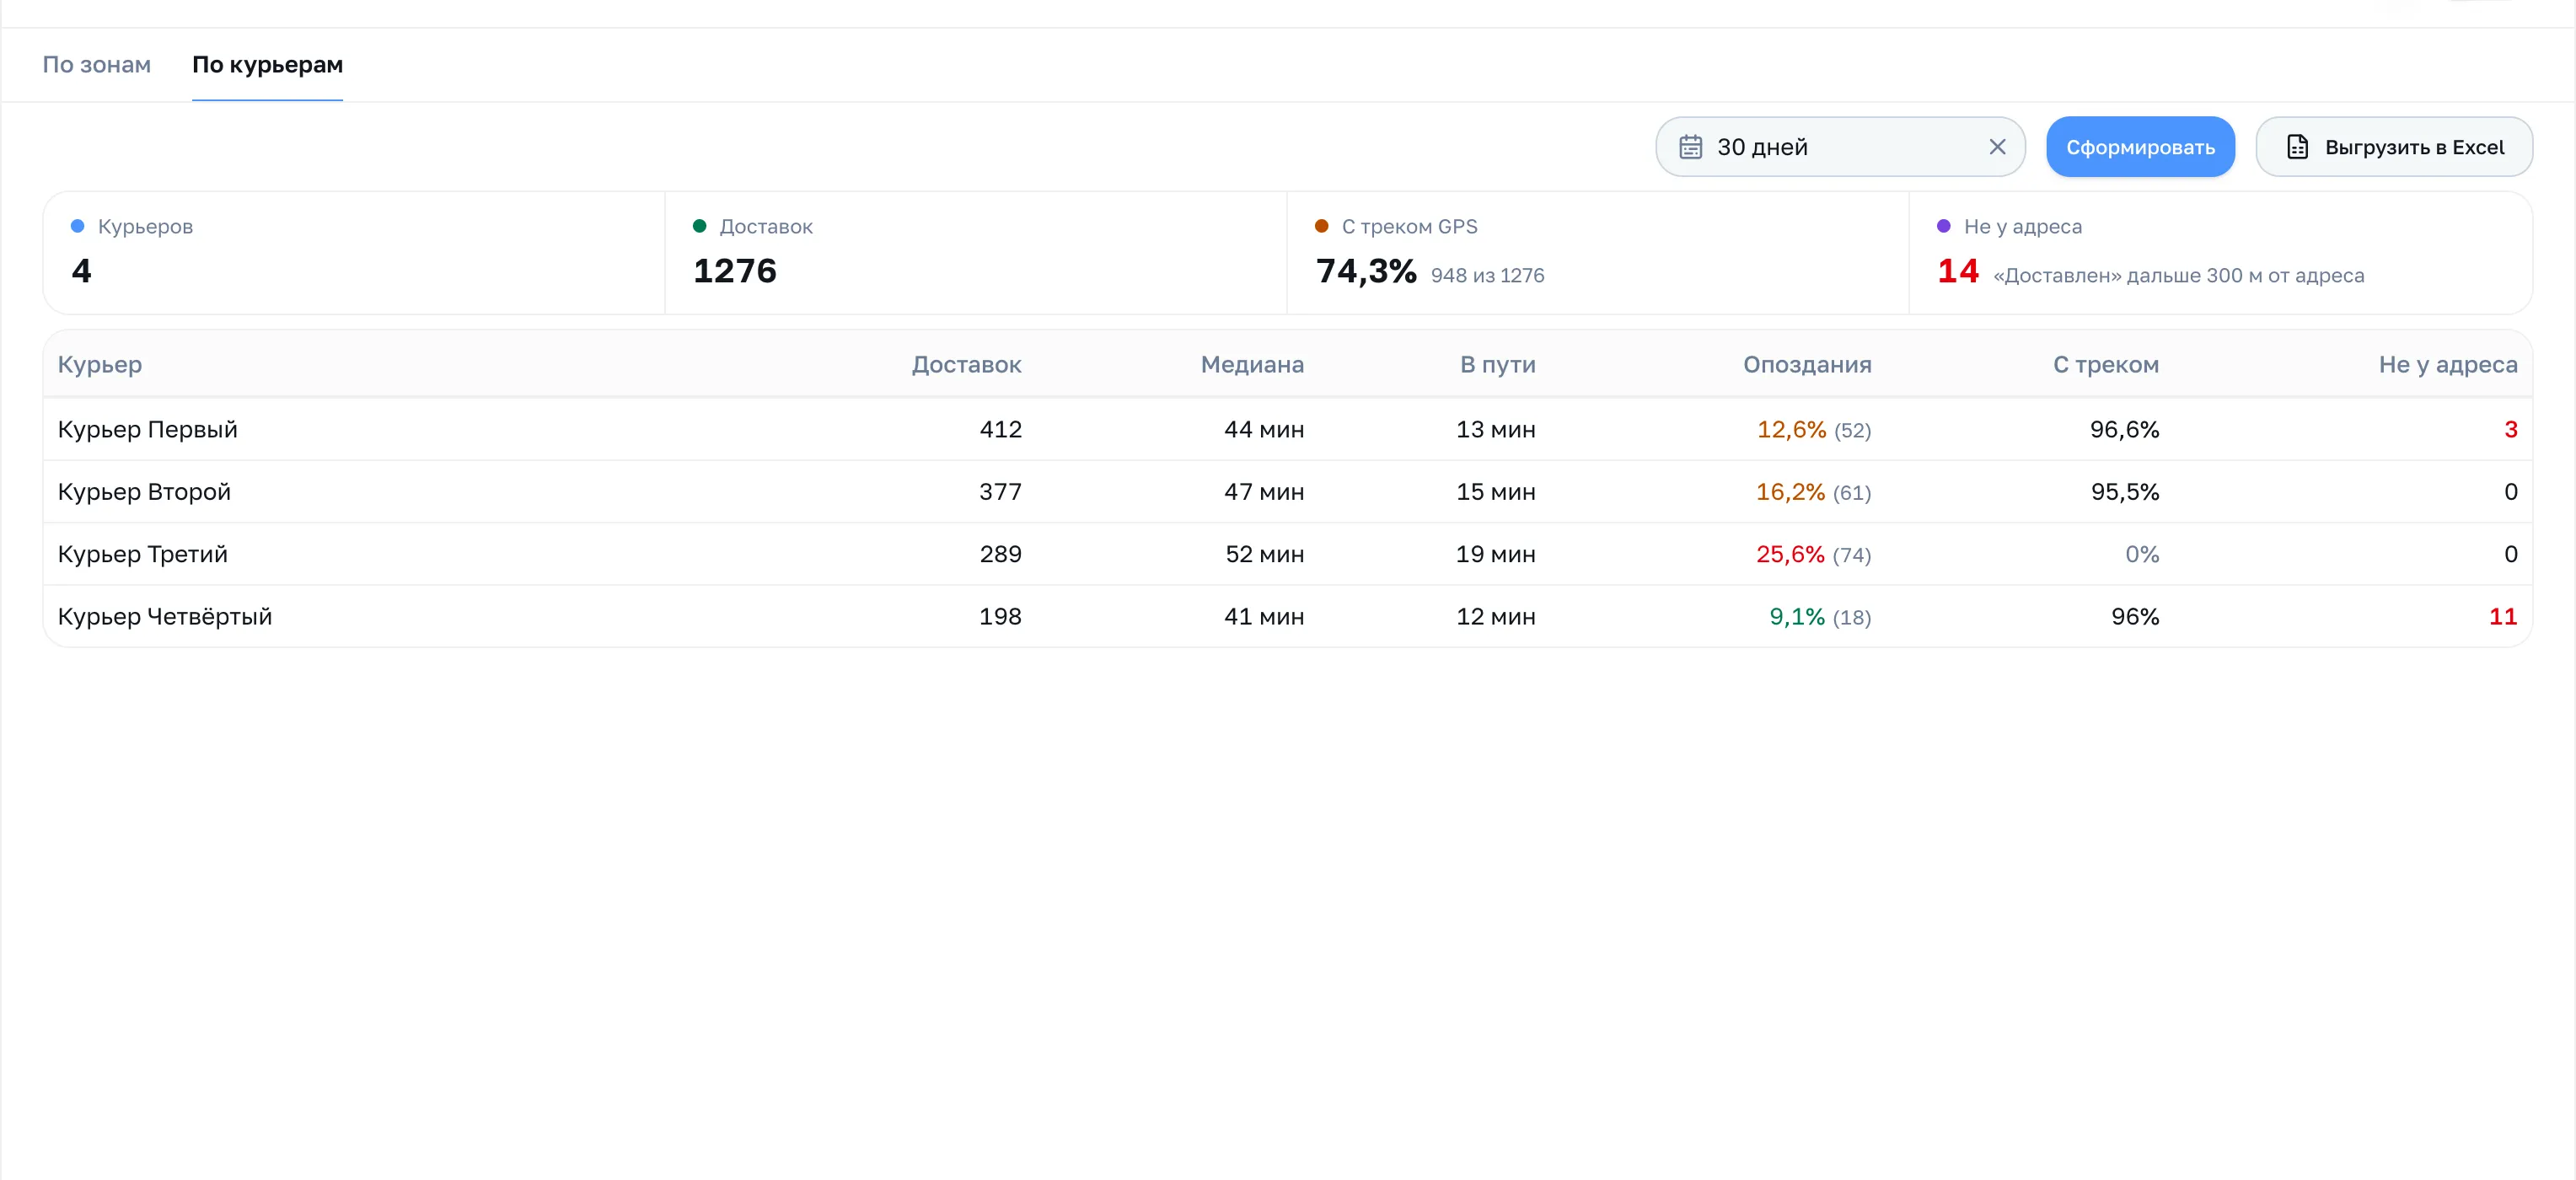Select the «Курьер Четвёртый» row name
This screenshot has width=2576, height=1180.
[165, 616]
